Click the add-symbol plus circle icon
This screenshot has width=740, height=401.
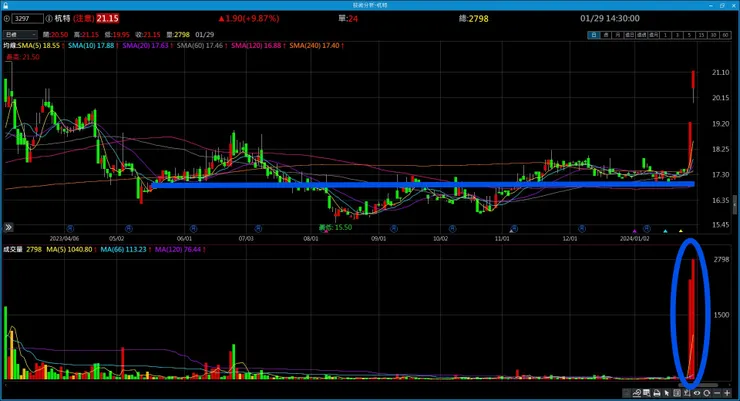click(7, 18)
